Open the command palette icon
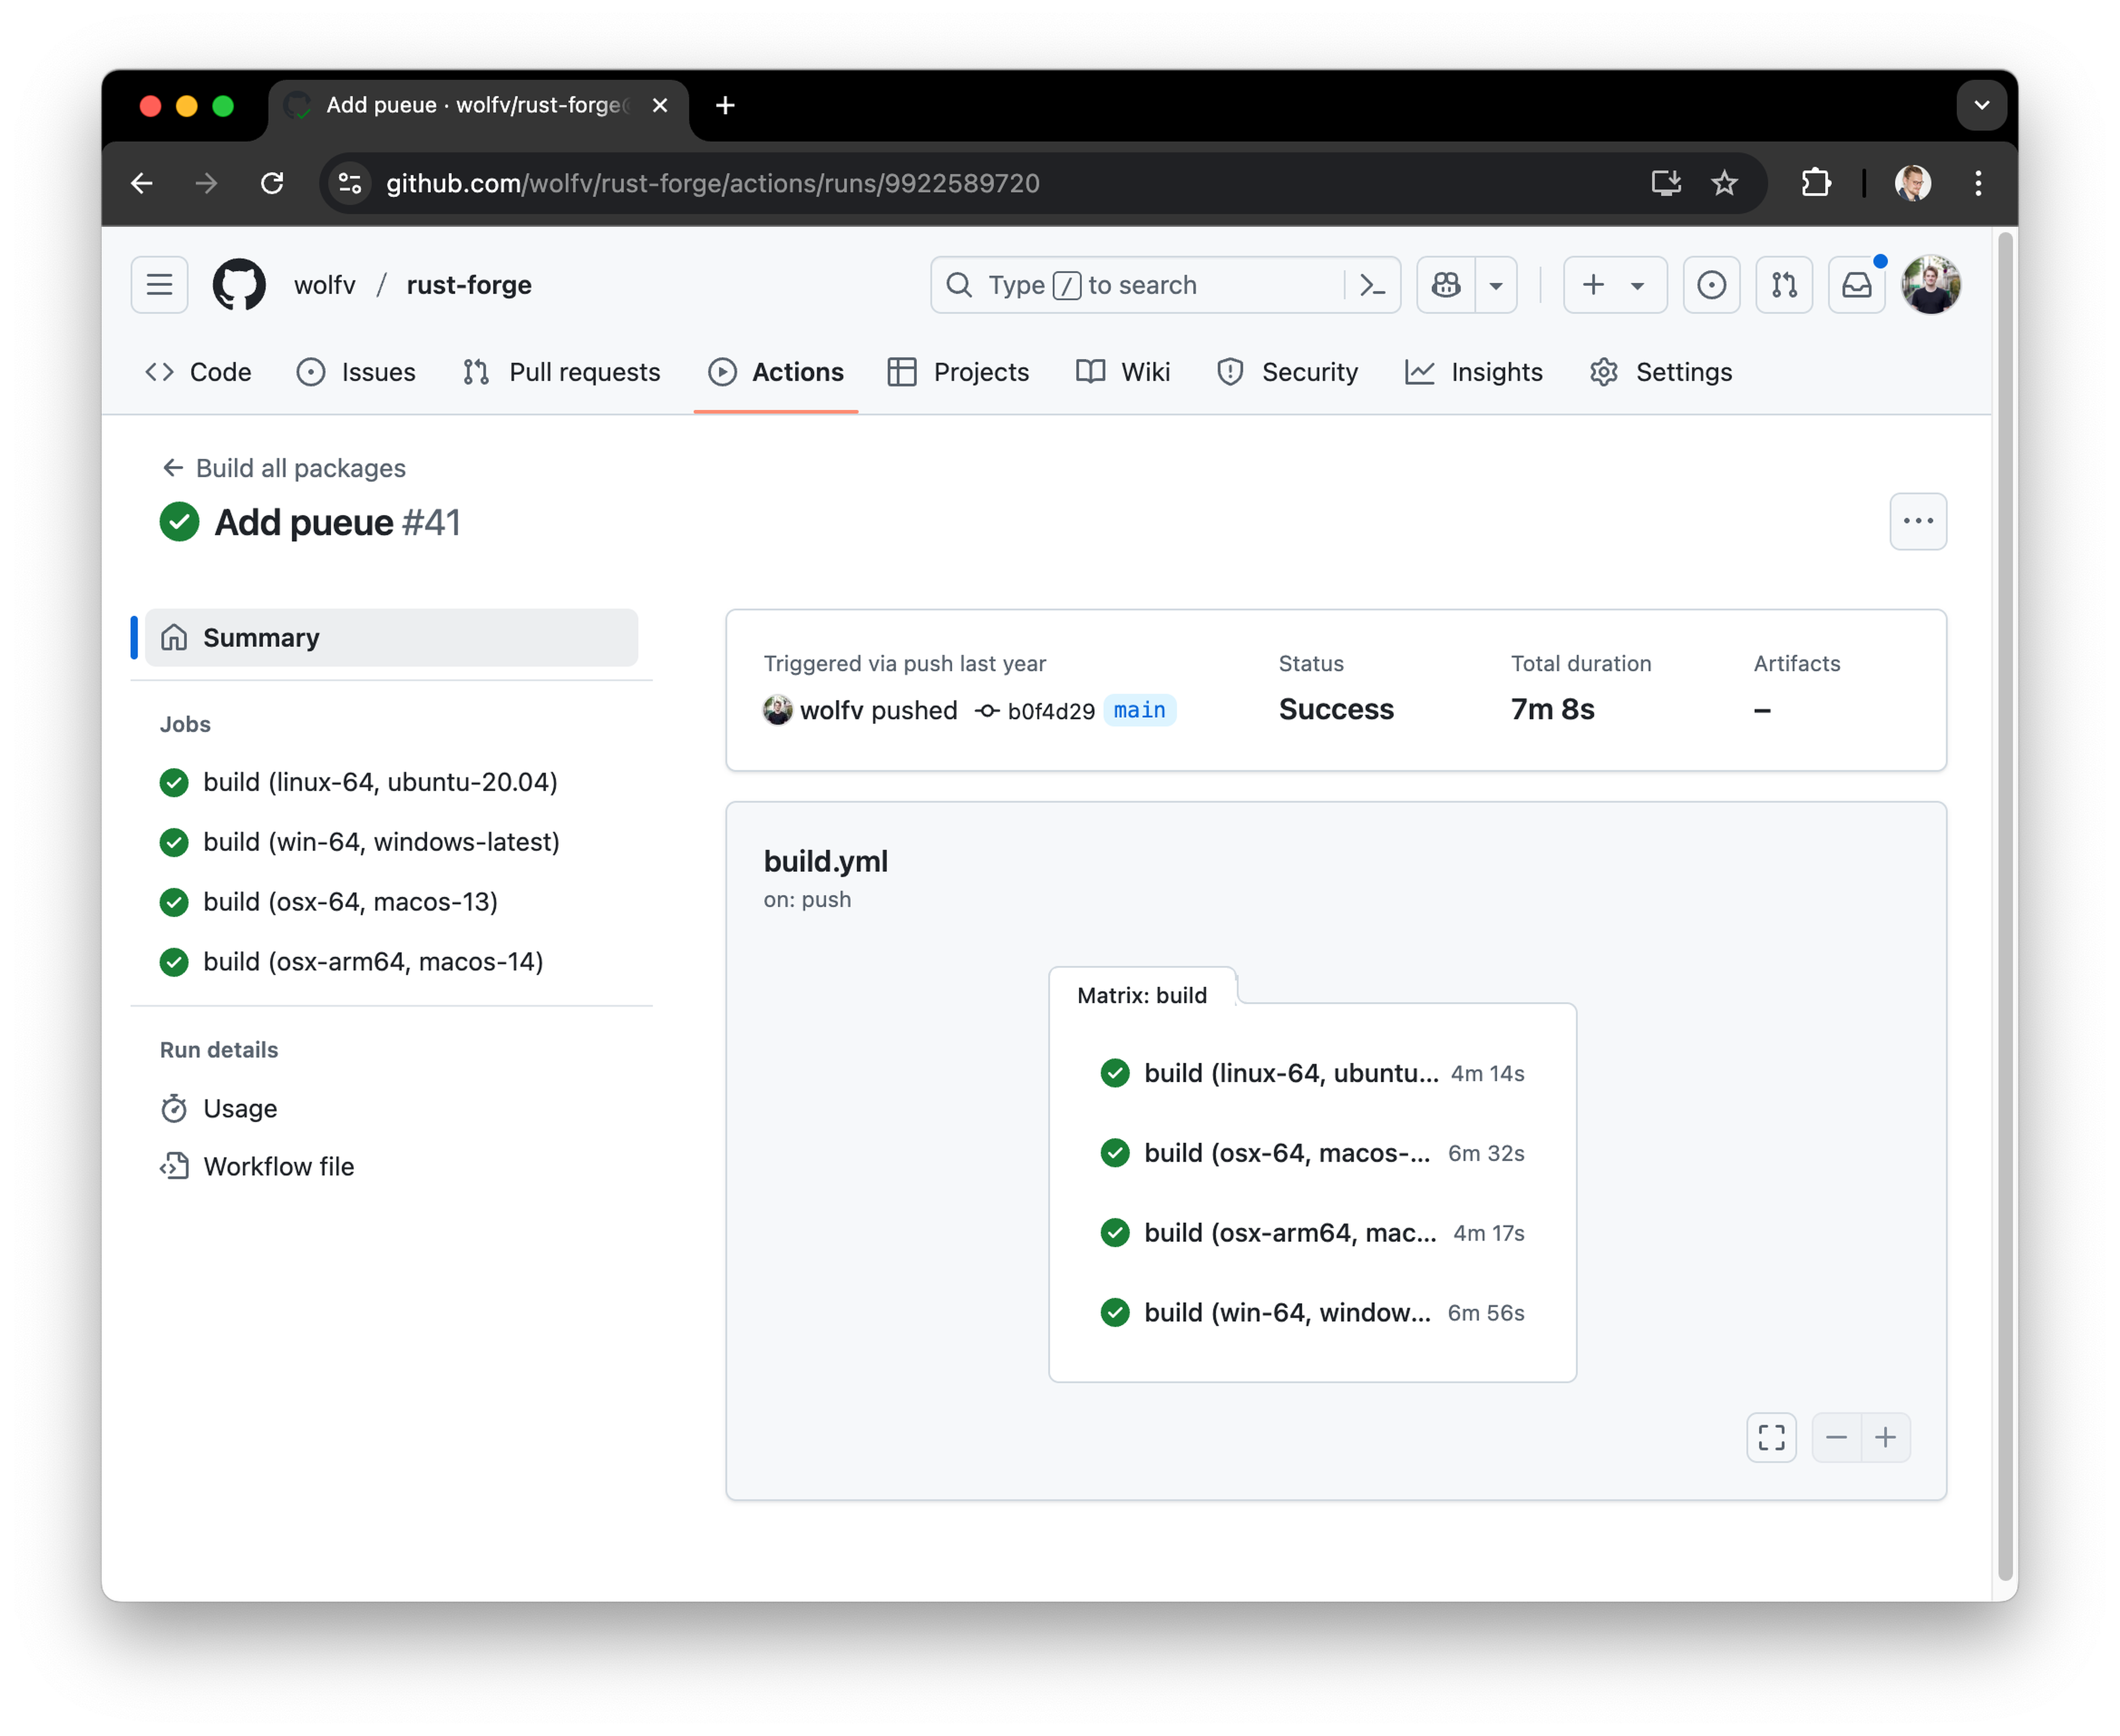 (1372, 285)
